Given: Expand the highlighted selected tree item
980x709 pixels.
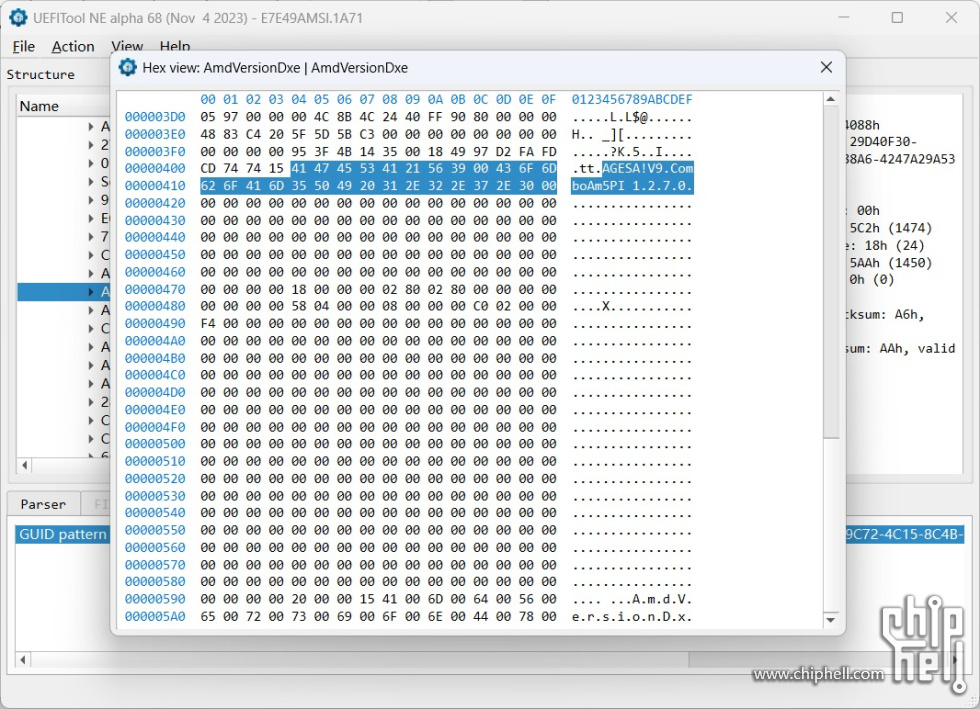Looking at the screenshot, I should pos(92,292).
